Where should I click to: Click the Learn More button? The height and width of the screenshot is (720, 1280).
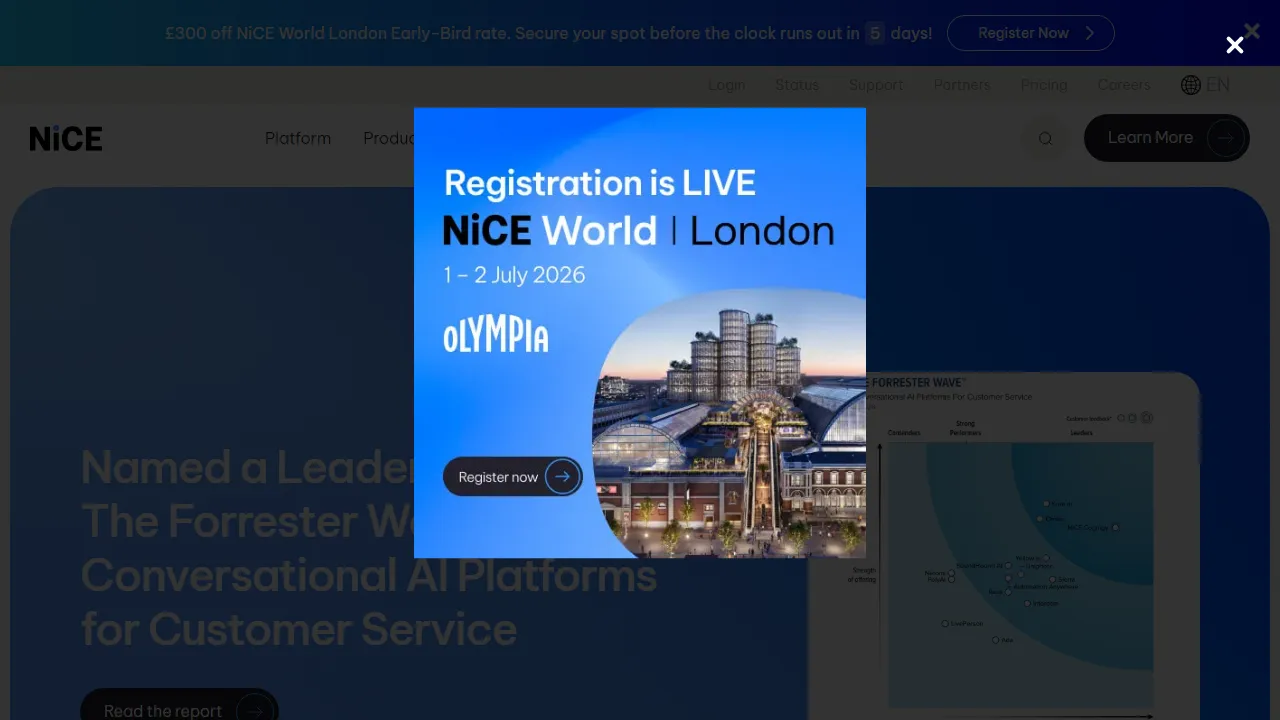pos(1167,138)
